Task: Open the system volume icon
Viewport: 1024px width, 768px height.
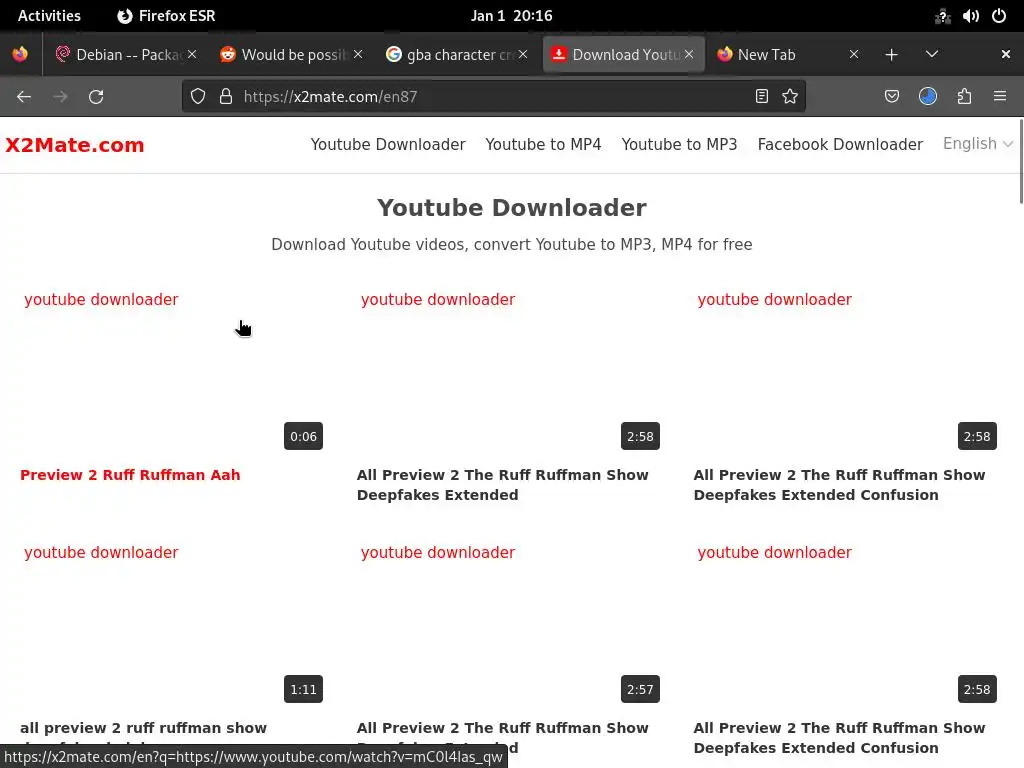Action: point(970,16)
